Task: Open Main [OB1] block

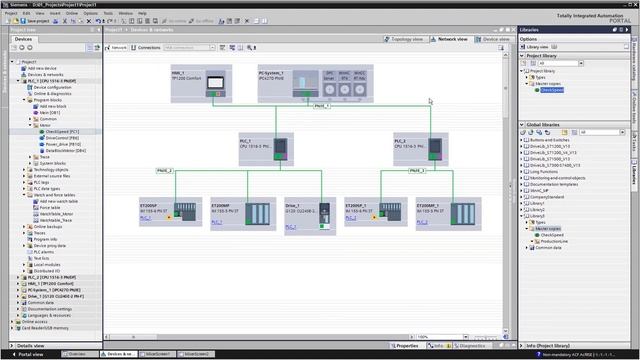Action: pyautogui.click(x=50, y=113)
